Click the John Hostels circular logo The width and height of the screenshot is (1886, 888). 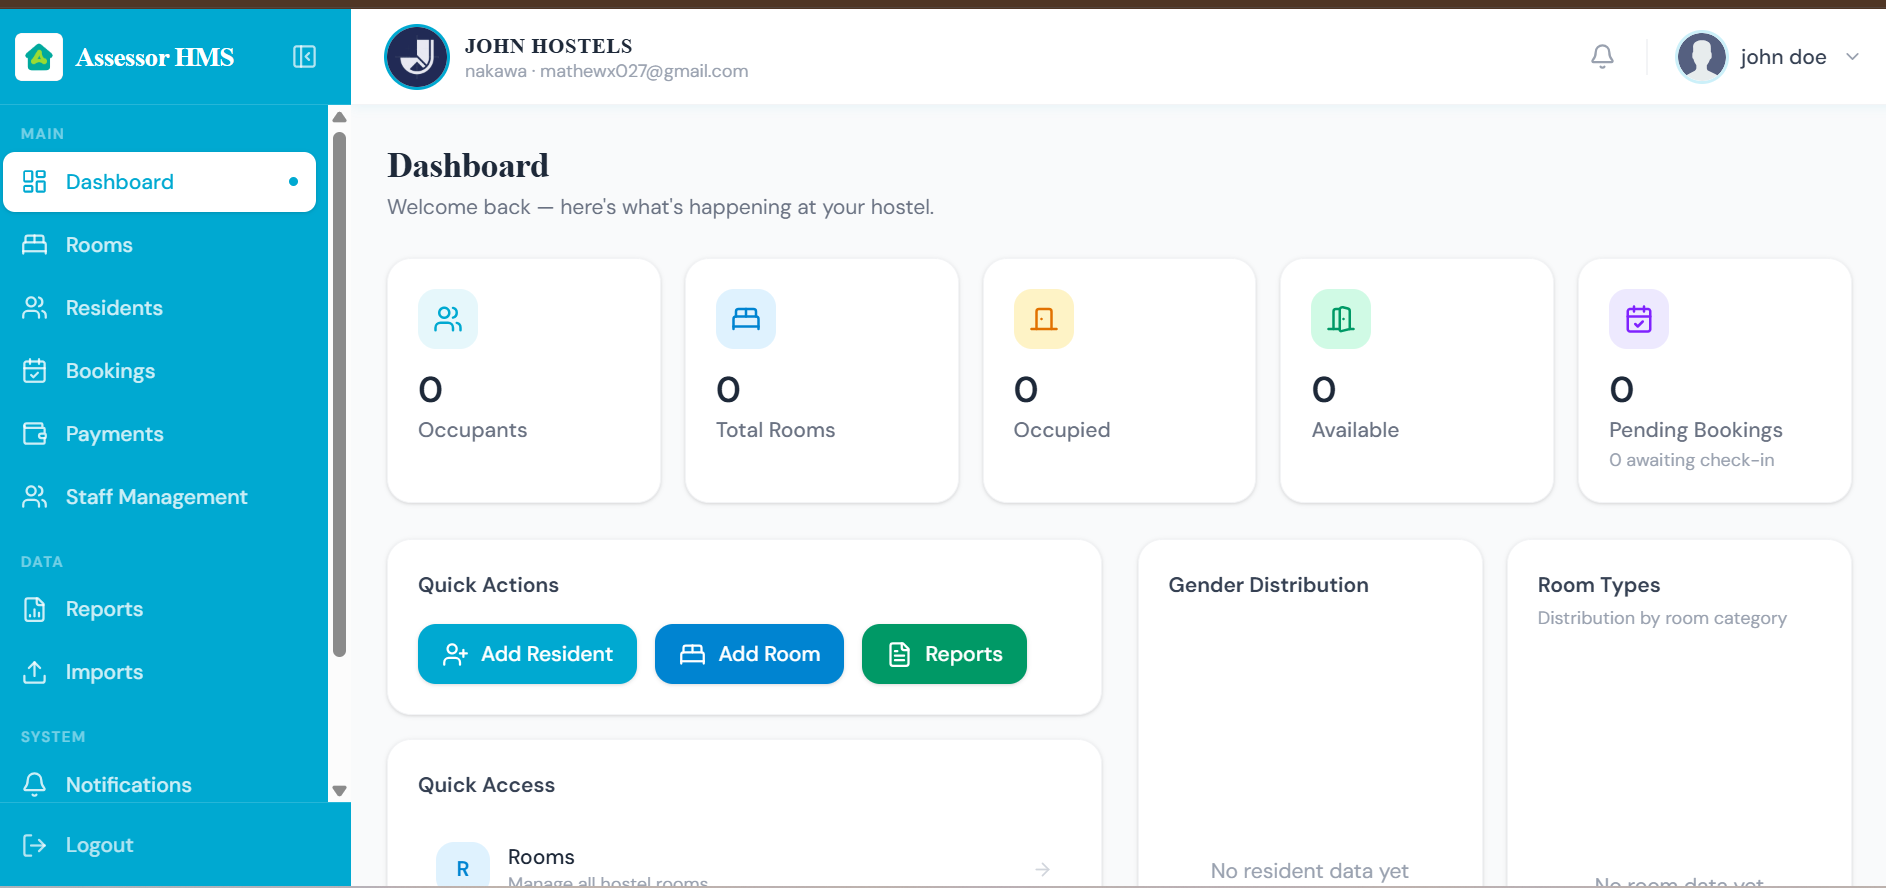pyautogui.click(x=417, y=57)
